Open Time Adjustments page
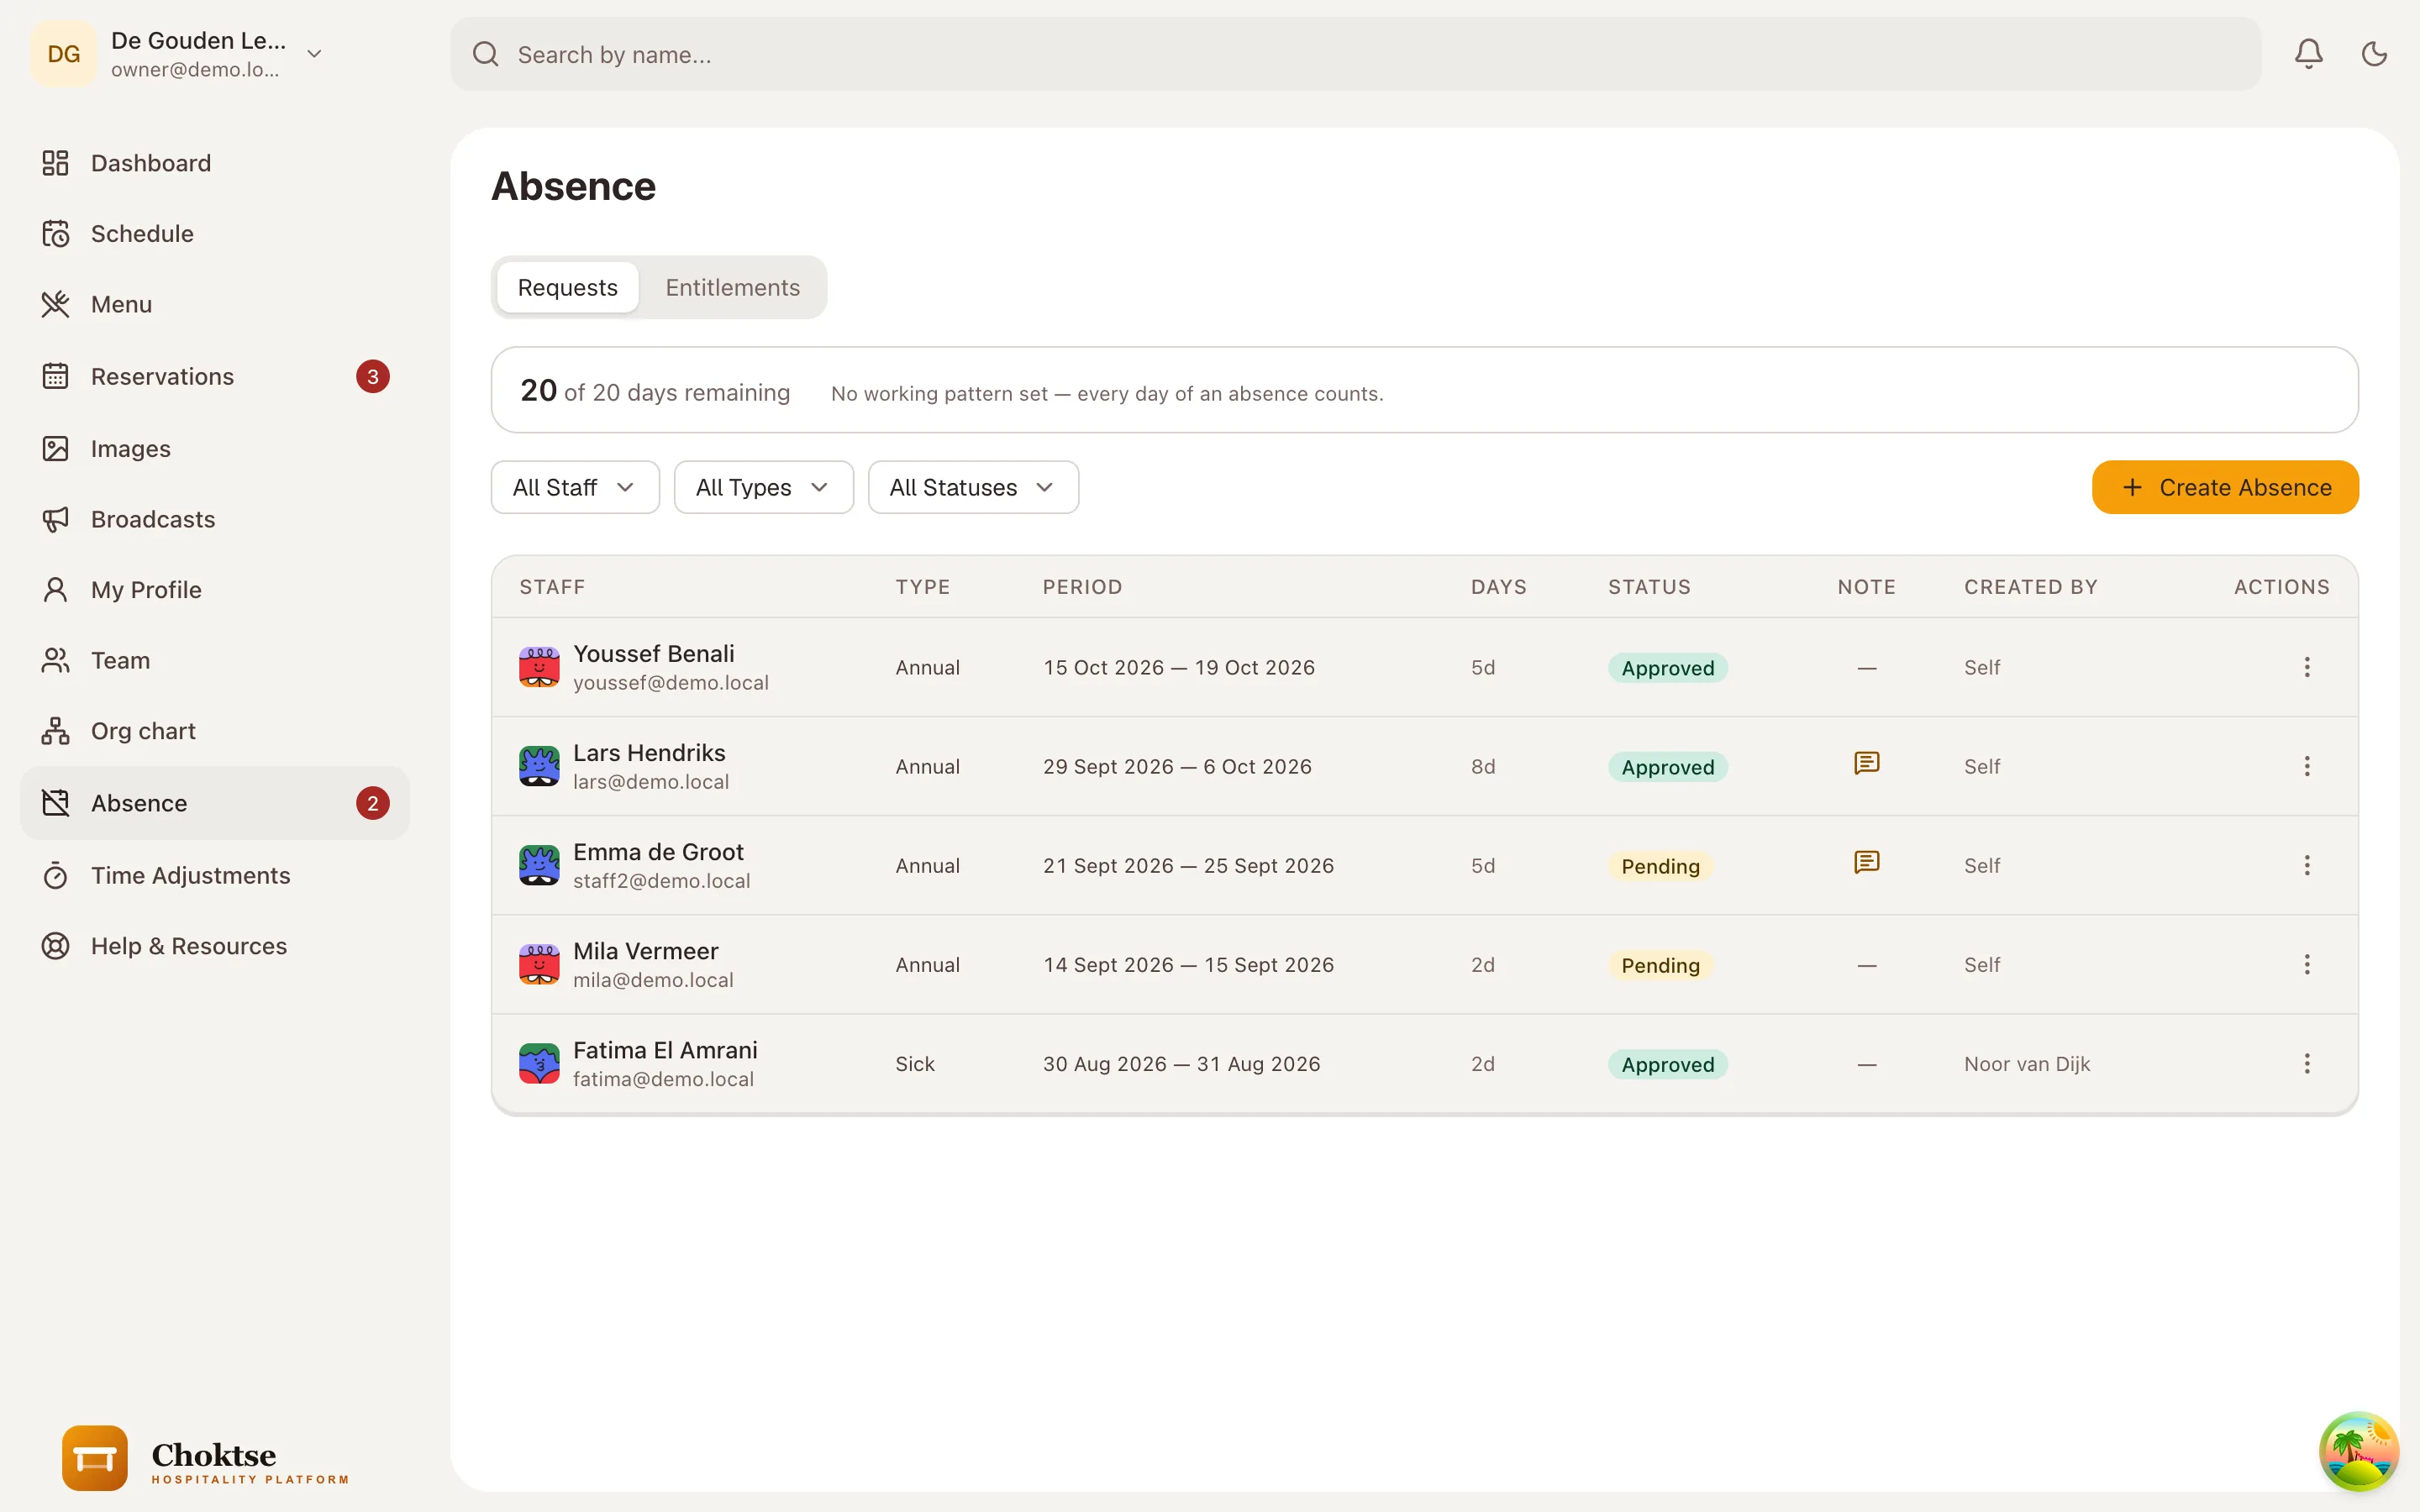 (214, 875)
